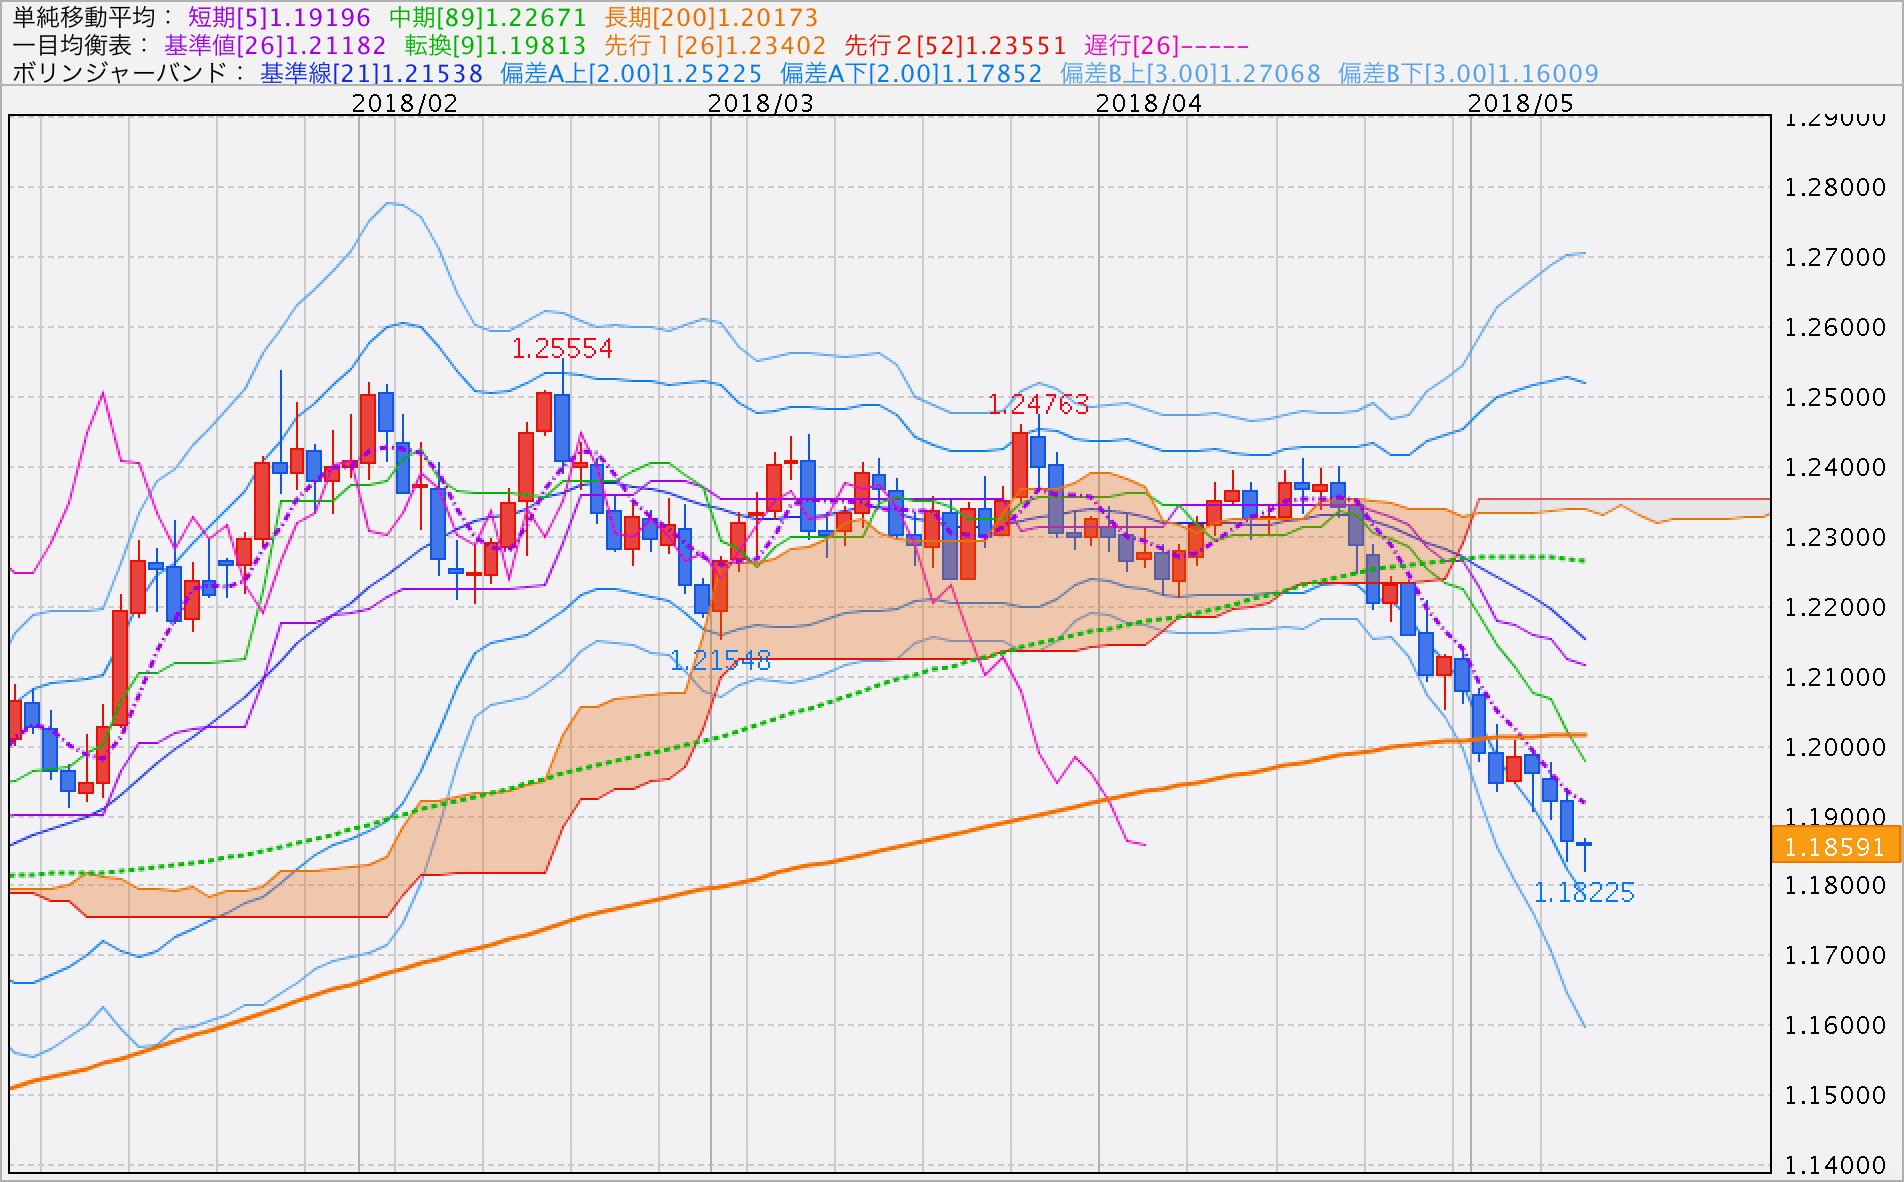Click the Bollinger baseline label 基準線[21]1.21538
Screen dimensions: 1904x1182
point(371,73)
